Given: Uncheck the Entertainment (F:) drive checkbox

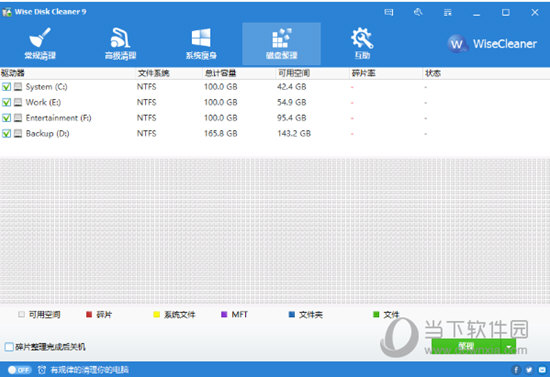Looking at the screenshot, I should click(x=6, y=118).
